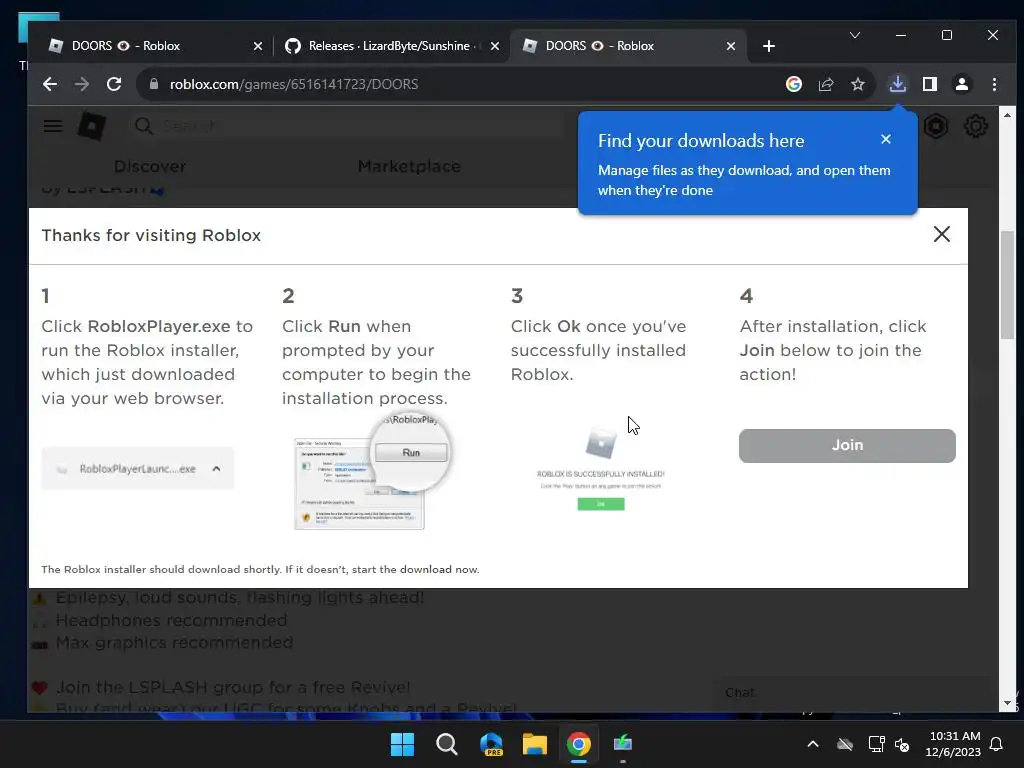
Task: Click the Roblox search field
Action: (349, 126)
